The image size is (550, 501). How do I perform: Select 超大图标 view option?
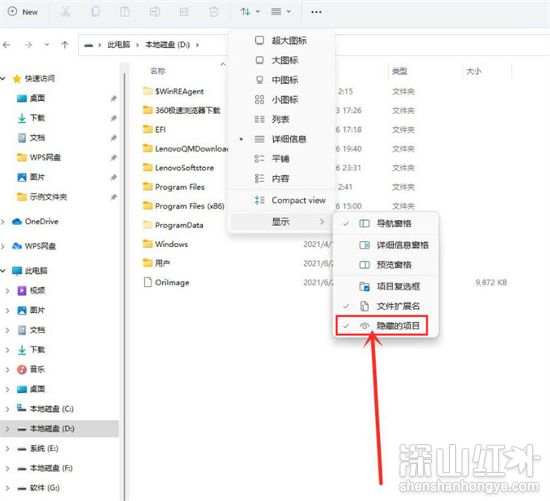(282, 40)
